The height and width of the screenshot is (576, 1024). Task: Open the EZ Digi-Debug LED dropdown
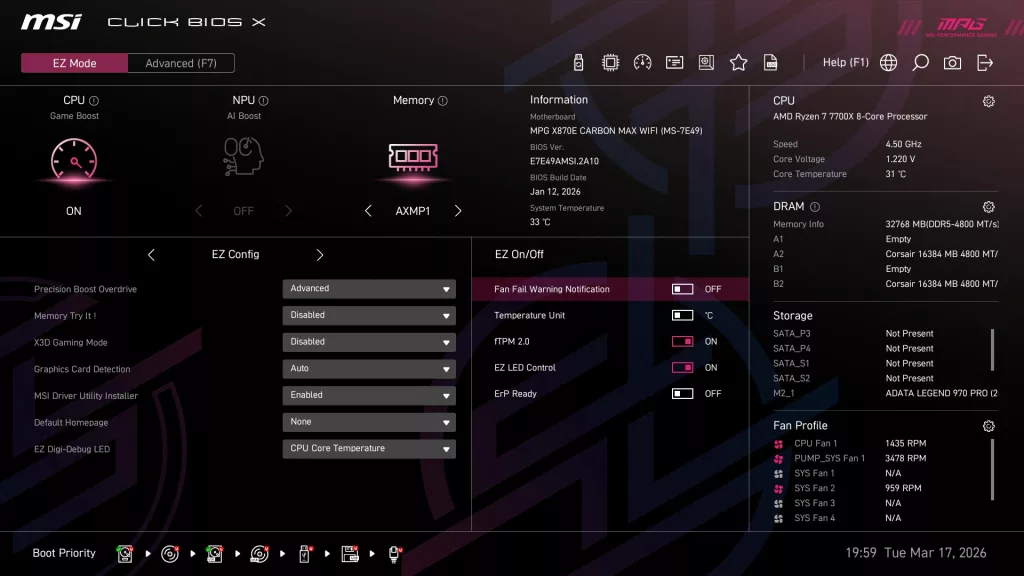coord(368,448)
